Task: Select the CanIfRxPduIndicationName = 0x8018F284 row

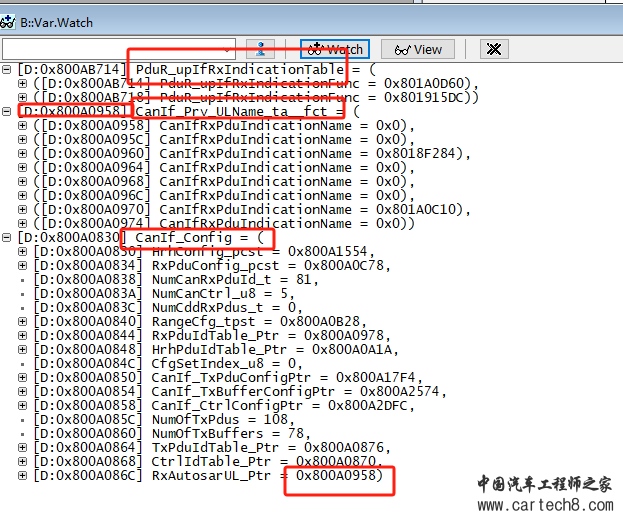Action: [x=250, y=153]
